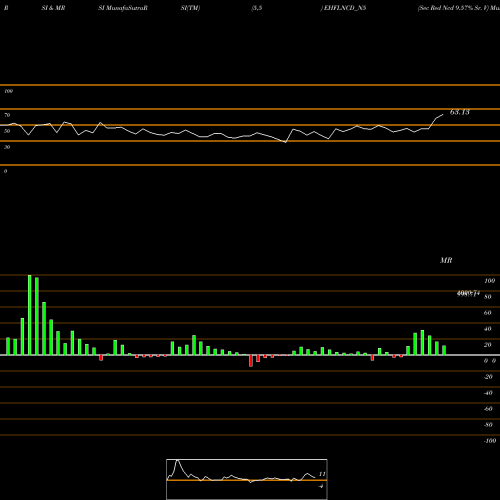Click the 'SI(TM)' header label
This screenshot has width=500, height=500.
point(190,8)
